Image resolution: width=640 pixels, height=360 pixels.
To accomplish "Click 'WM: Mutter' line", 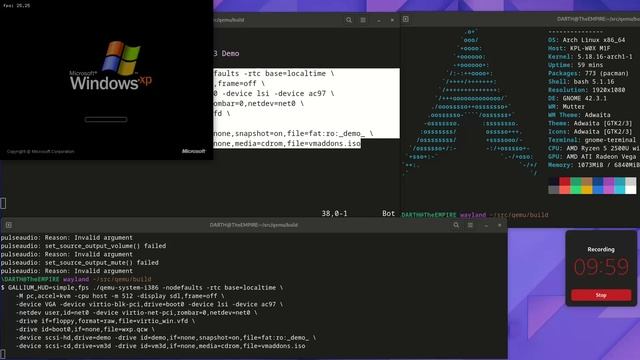I will pyautogui.click(x=566, y=107).
